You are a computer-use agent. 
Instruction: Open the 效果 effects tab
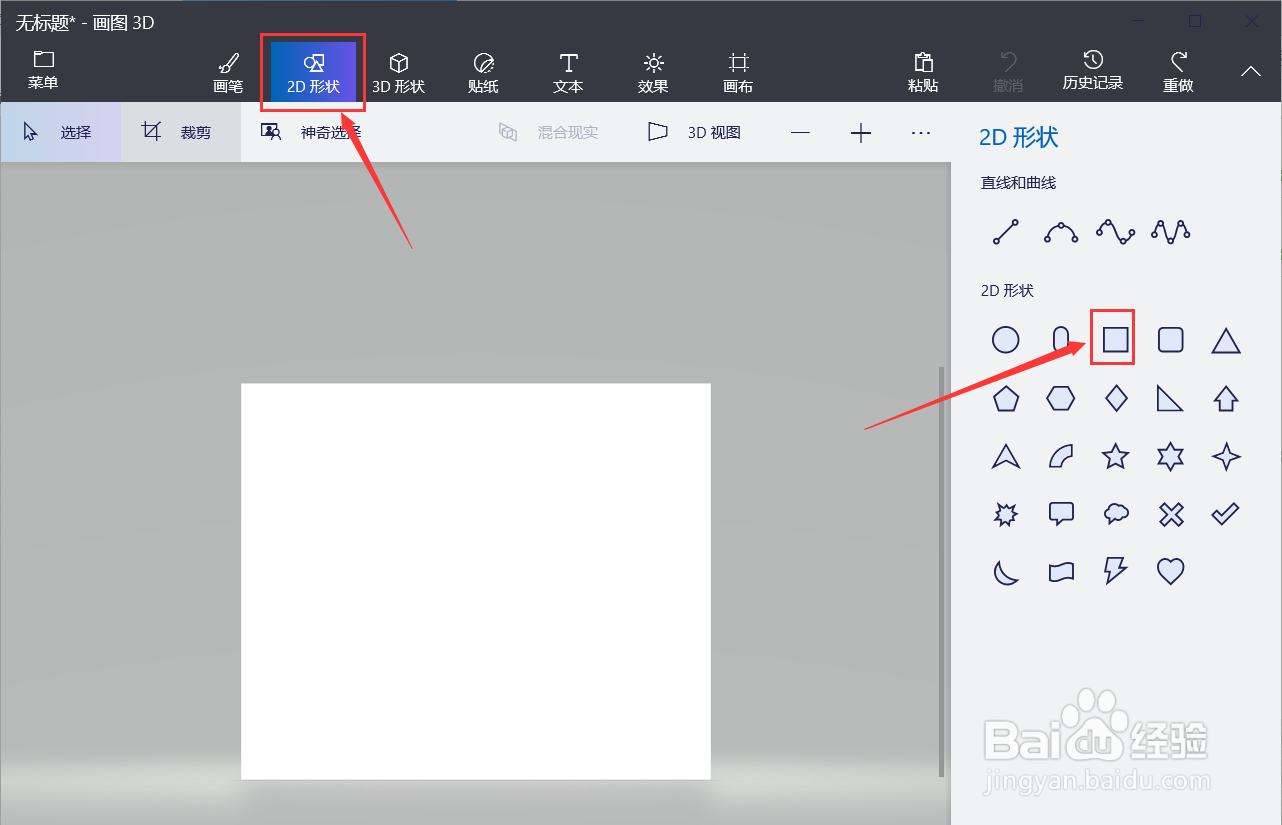coord(653,73)
